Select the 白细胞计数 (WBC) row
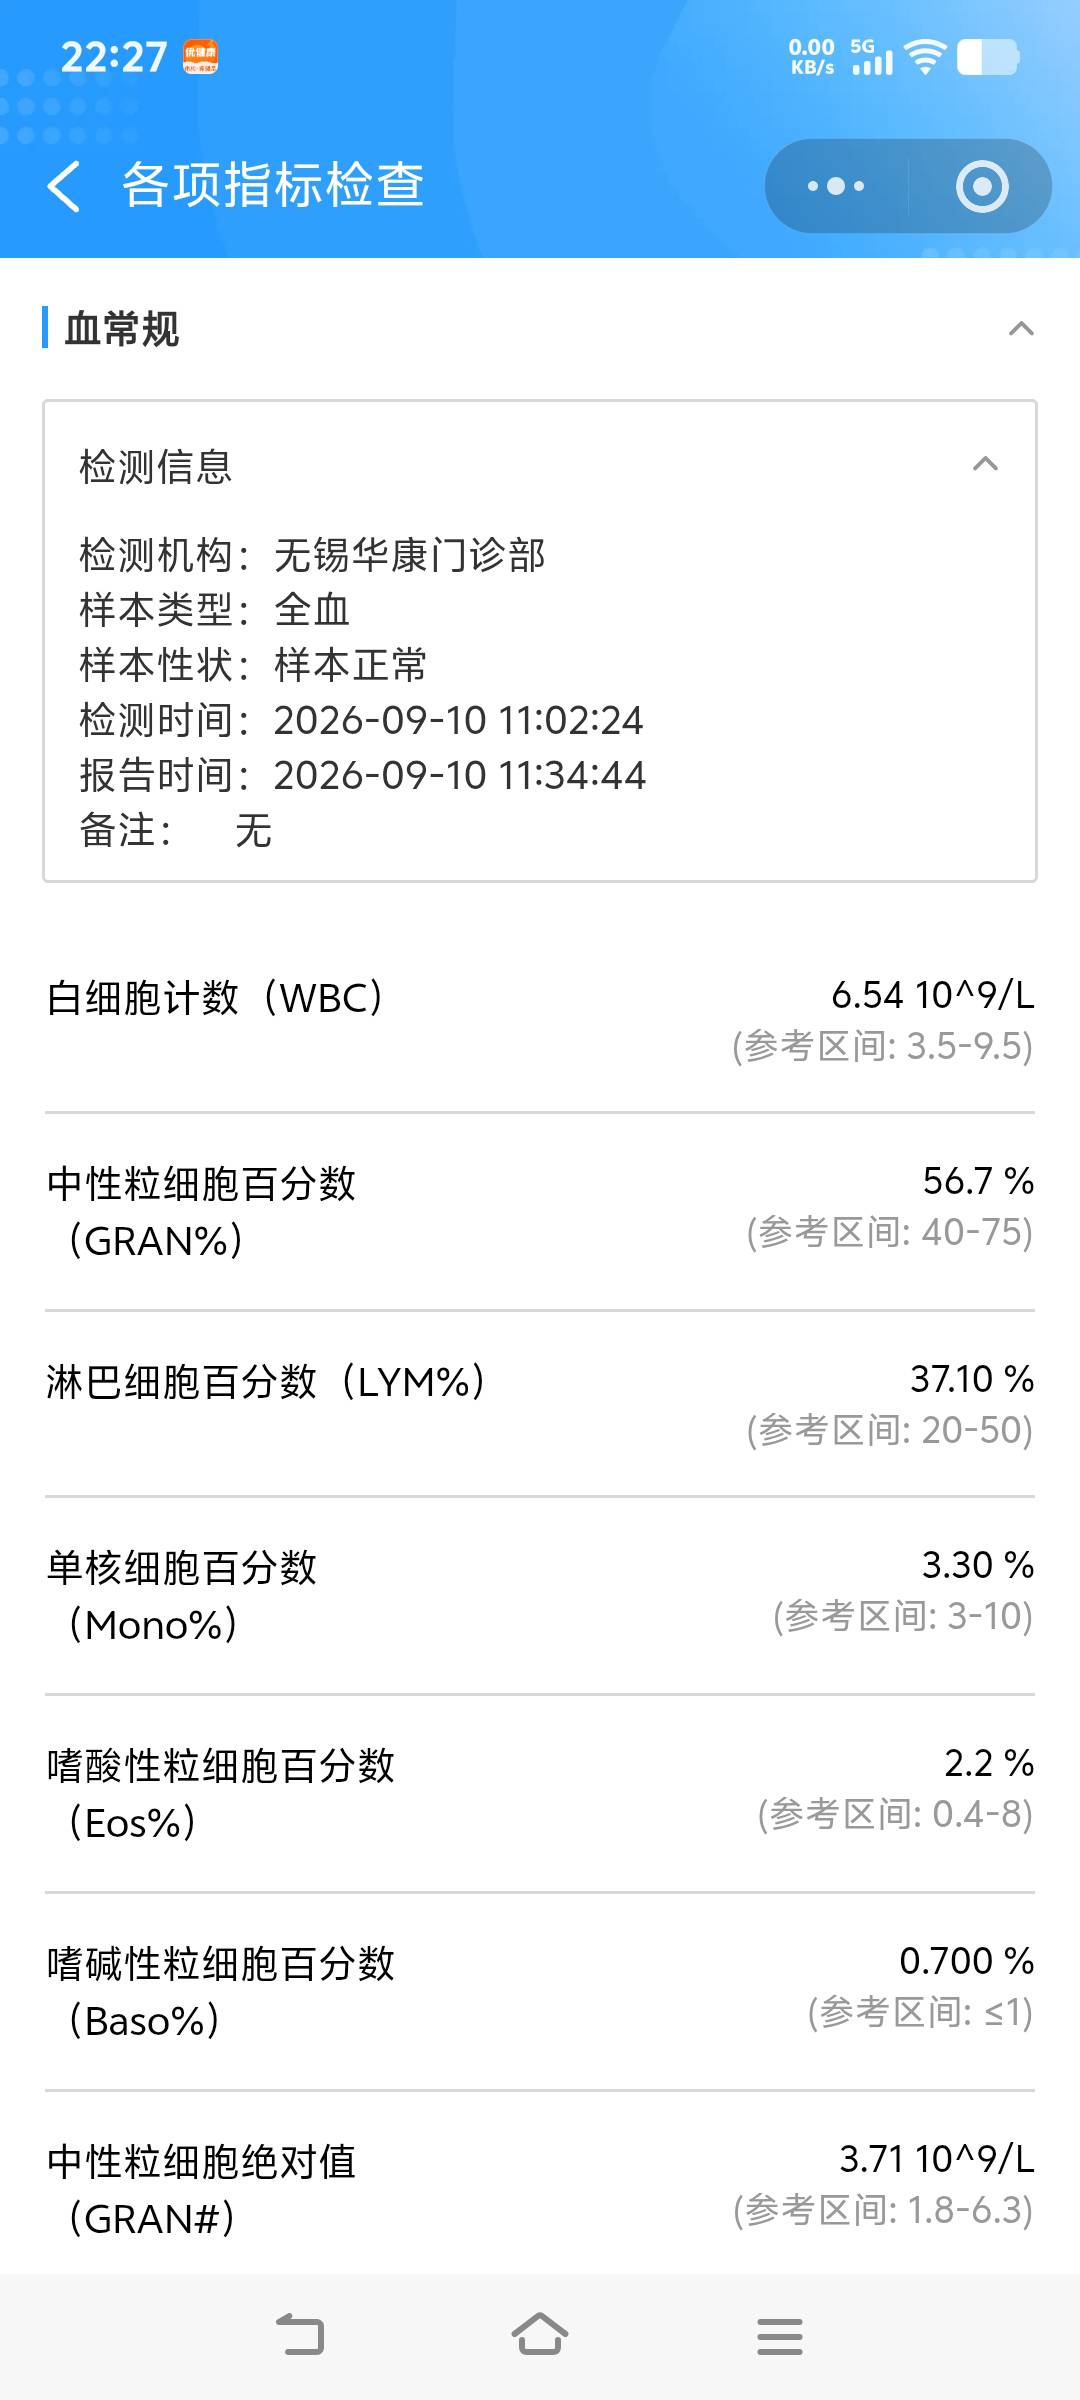This screenshot has width=1080, height=2400. (540, 1020)
